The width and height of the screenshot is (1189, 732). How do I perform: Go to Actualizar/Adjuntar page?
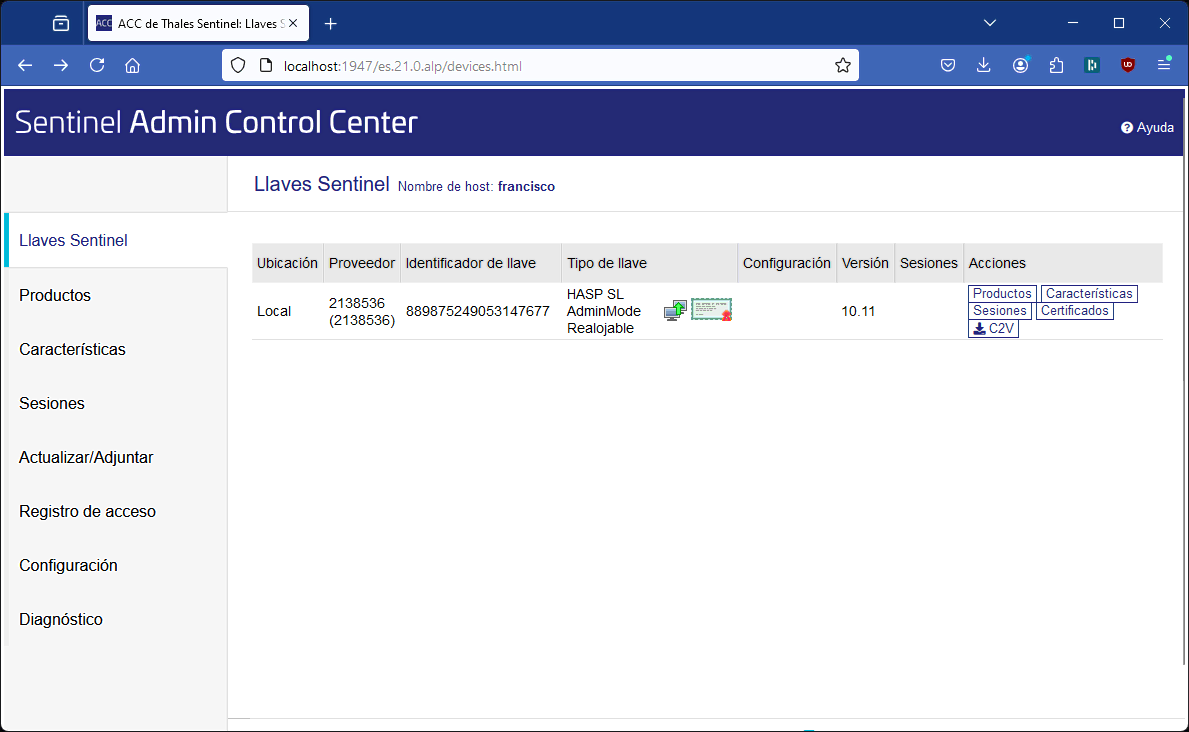[86, 457]
